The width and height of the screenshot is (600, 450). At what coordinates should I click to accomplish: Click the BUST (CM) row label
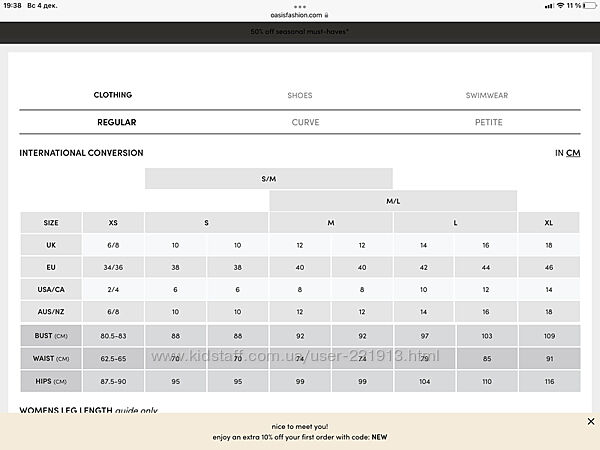click(x=51, y=335)
